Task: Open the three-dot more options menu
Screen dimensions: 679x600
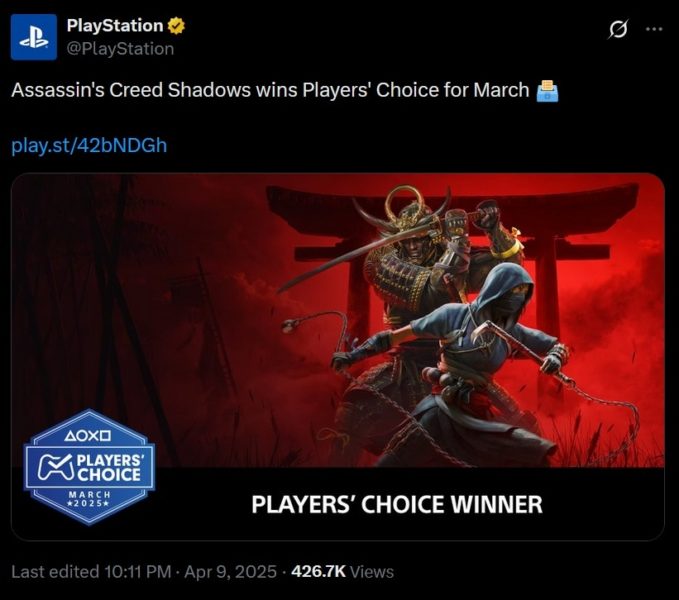Action: 654,29
